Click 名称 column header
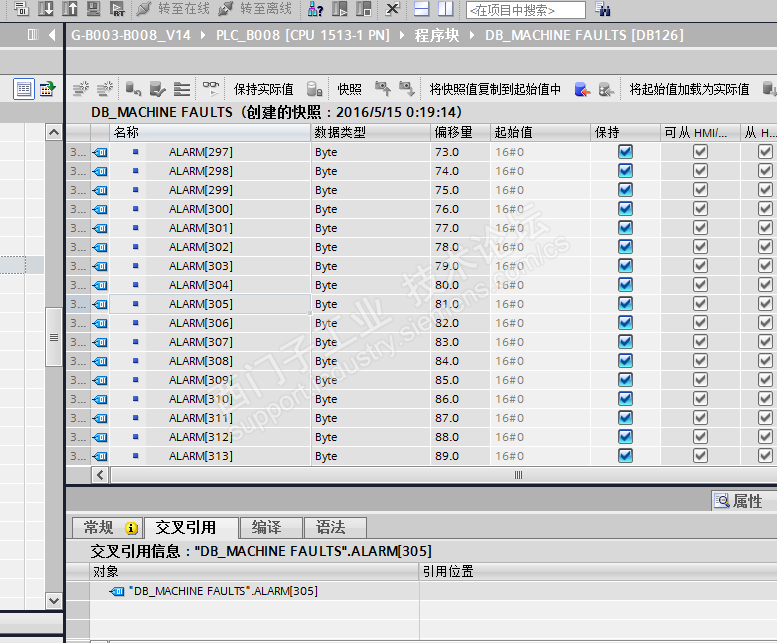This screenshot has width=777, height=643. [x=210, y=132]
